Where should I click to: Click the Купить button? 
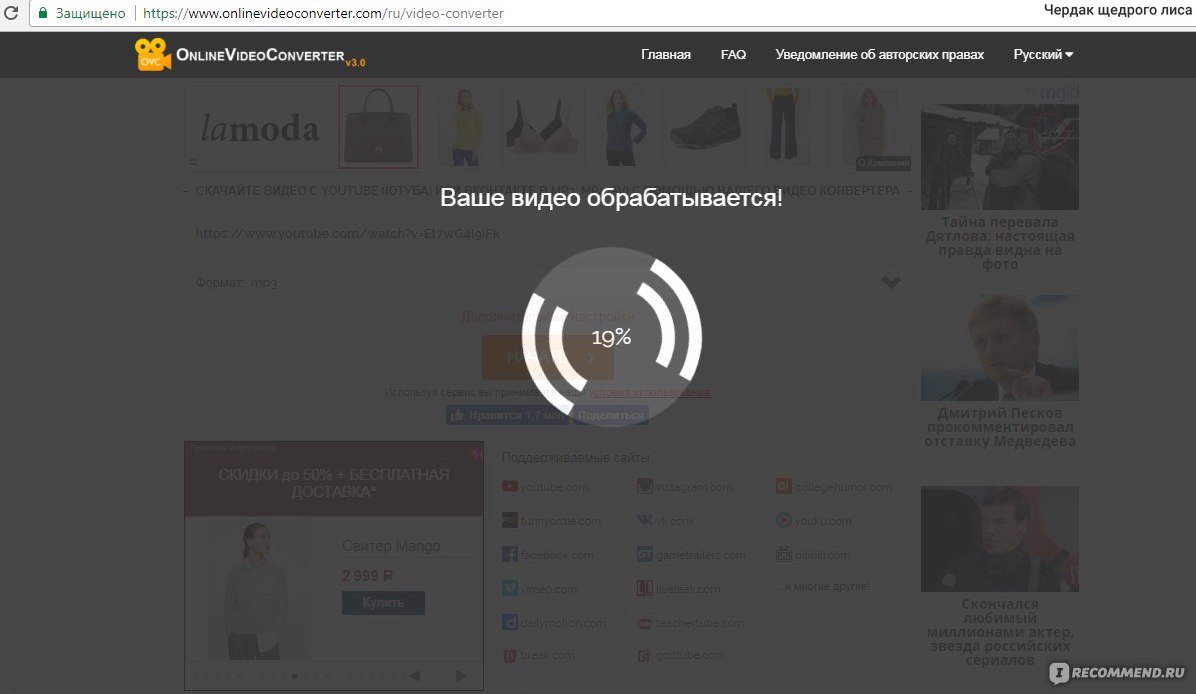tap(383, 602)
